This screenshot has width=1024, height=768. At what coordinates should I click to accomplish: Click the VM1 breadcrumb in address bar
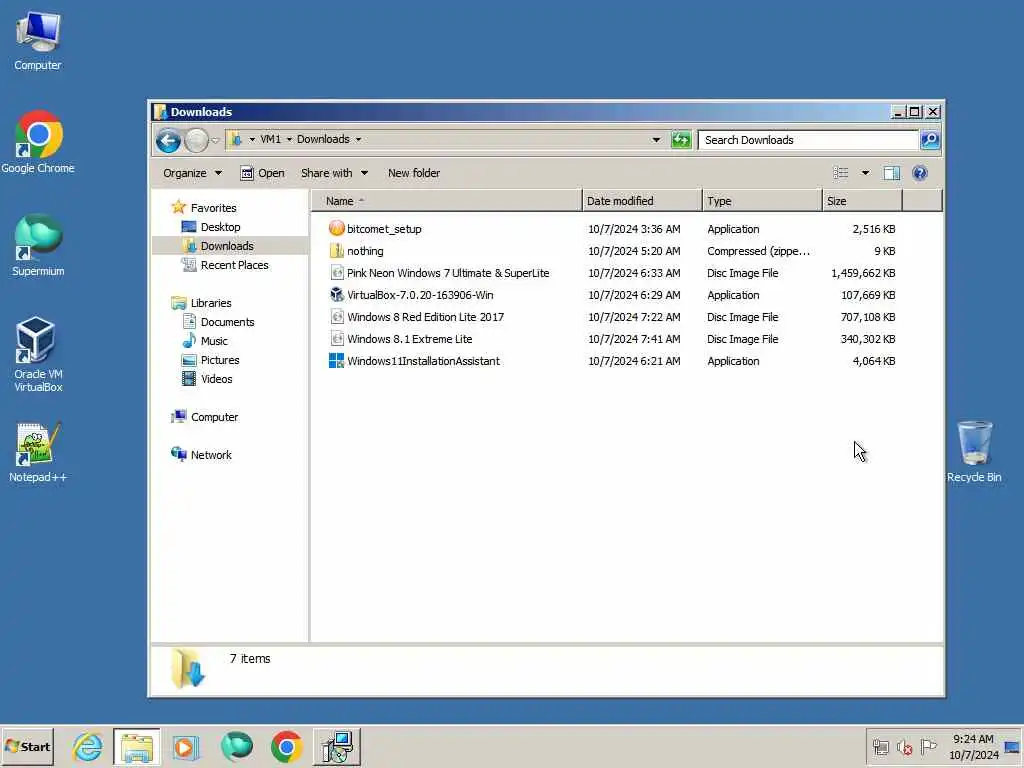click(270, 139)
